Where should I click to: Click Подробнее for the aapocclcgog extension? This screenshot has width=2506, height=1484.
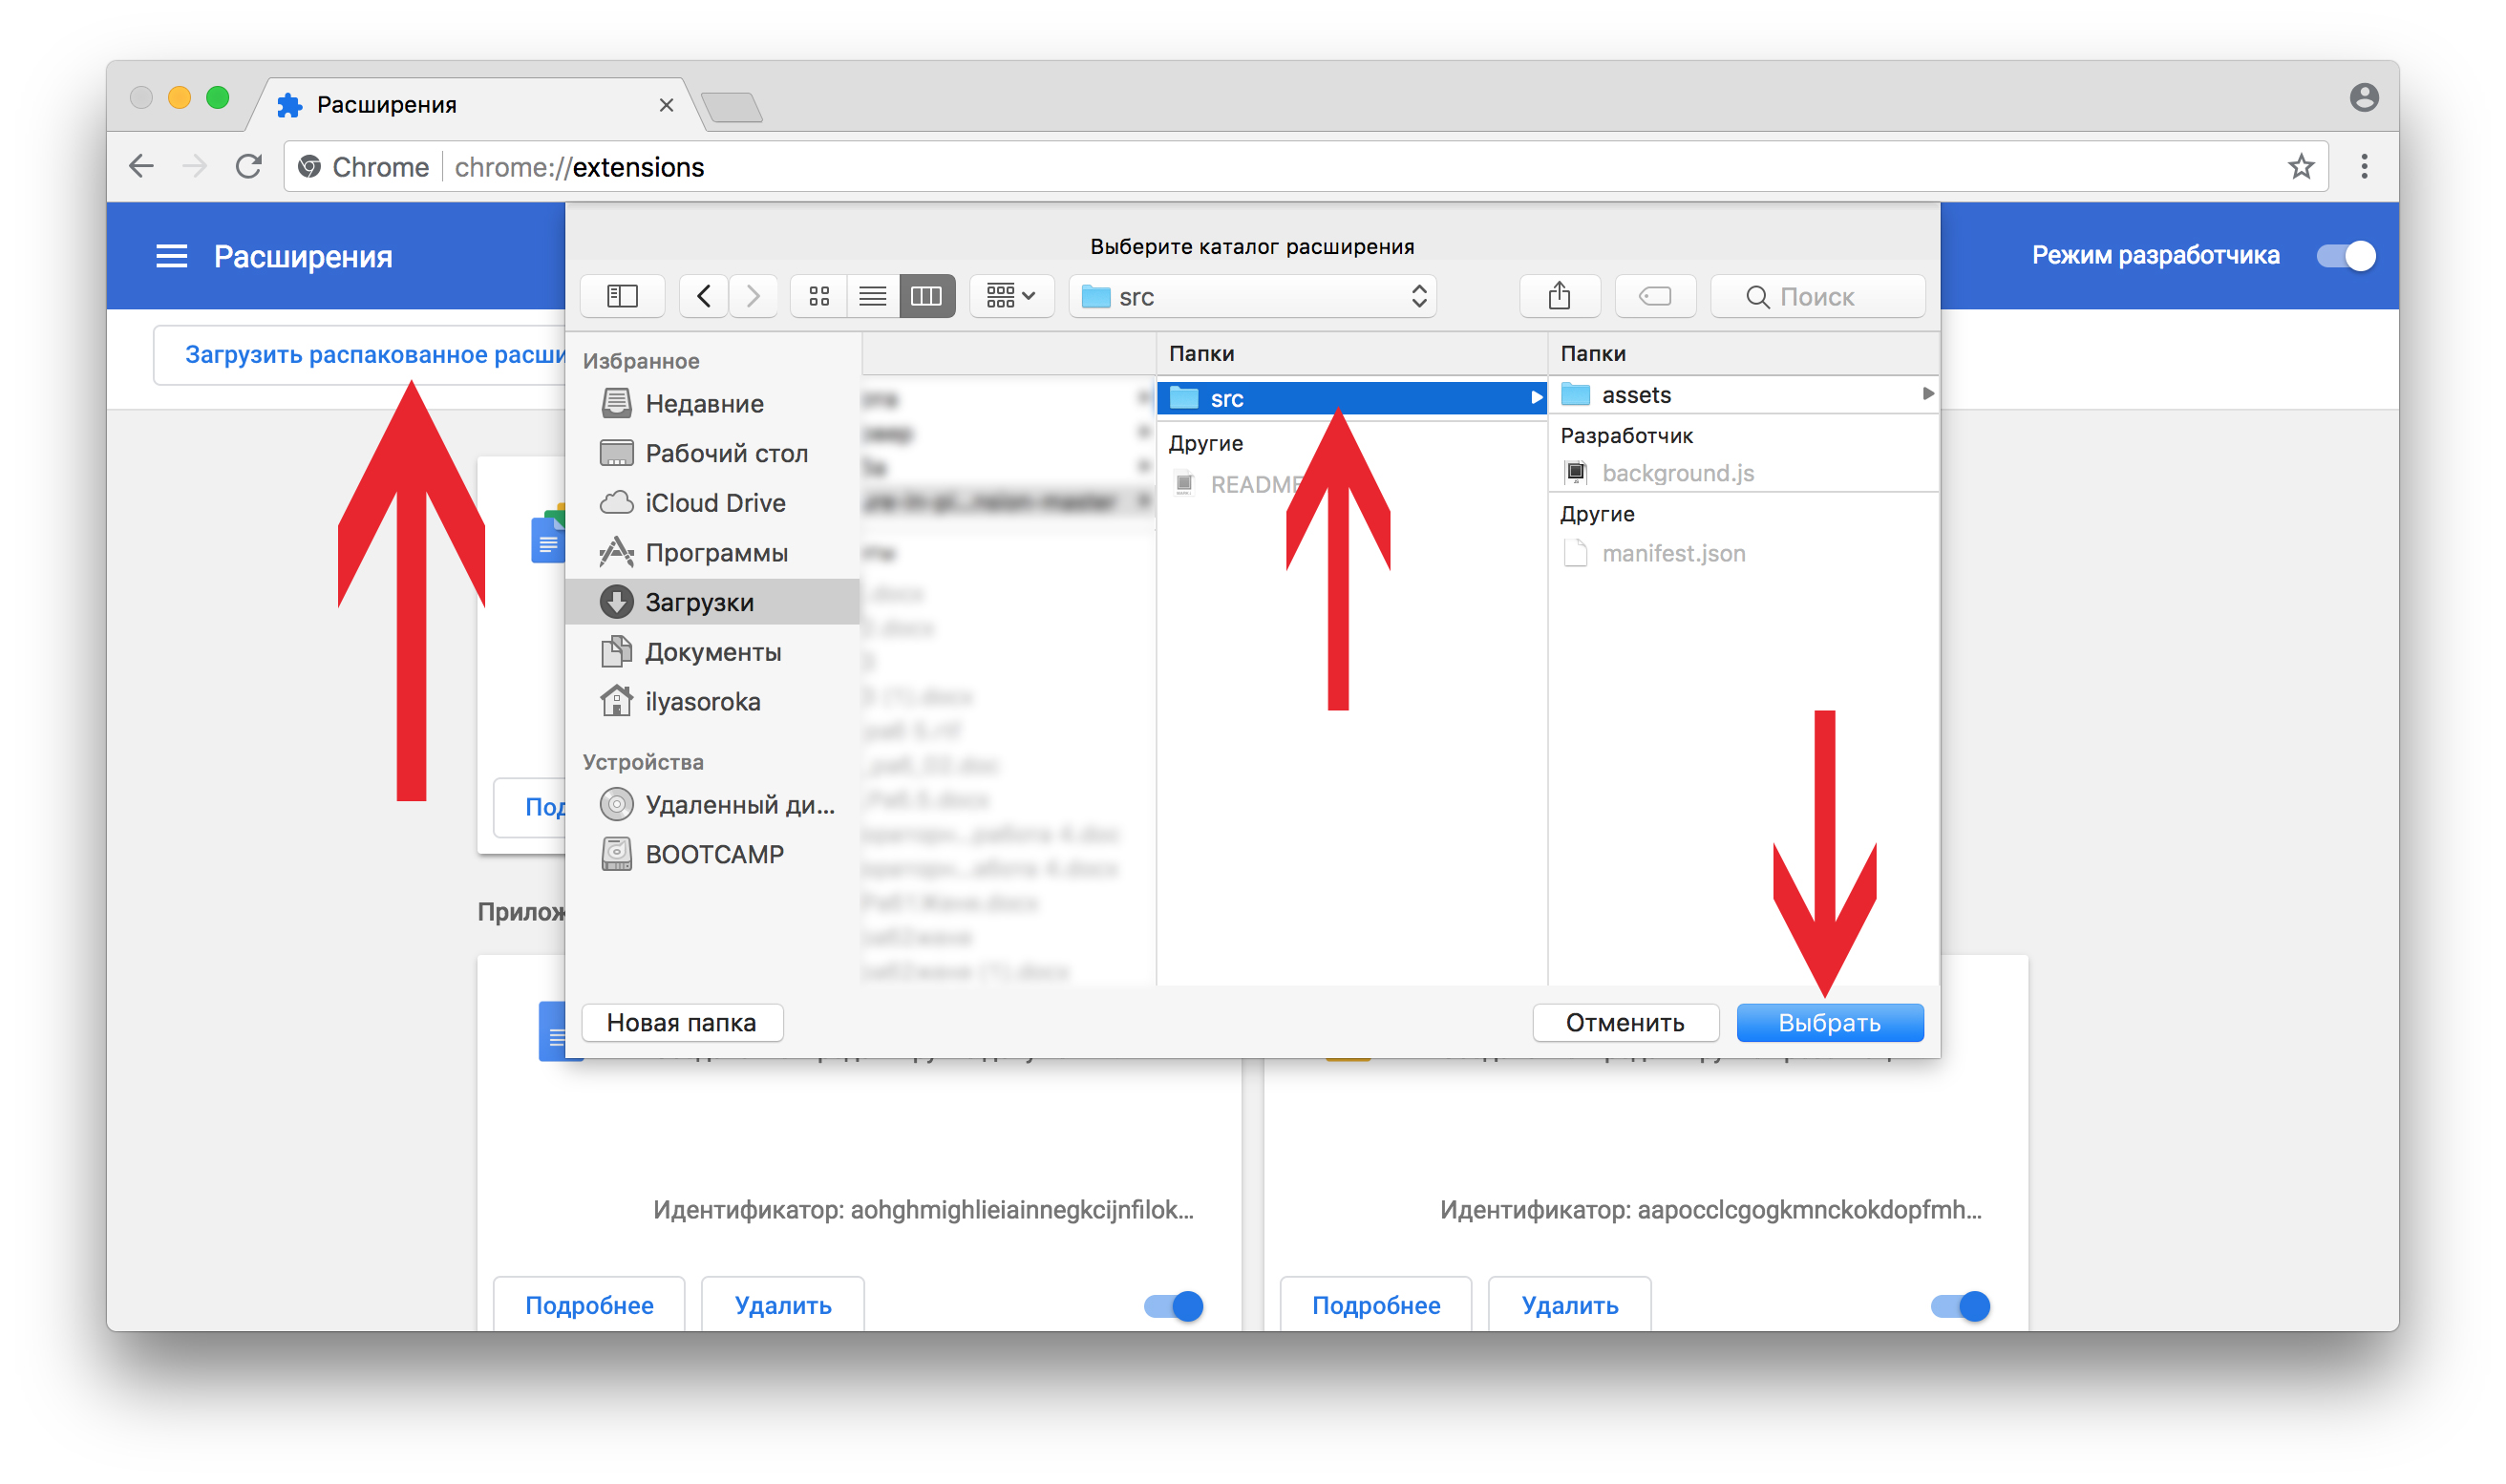click(x=1376, y=1304)
